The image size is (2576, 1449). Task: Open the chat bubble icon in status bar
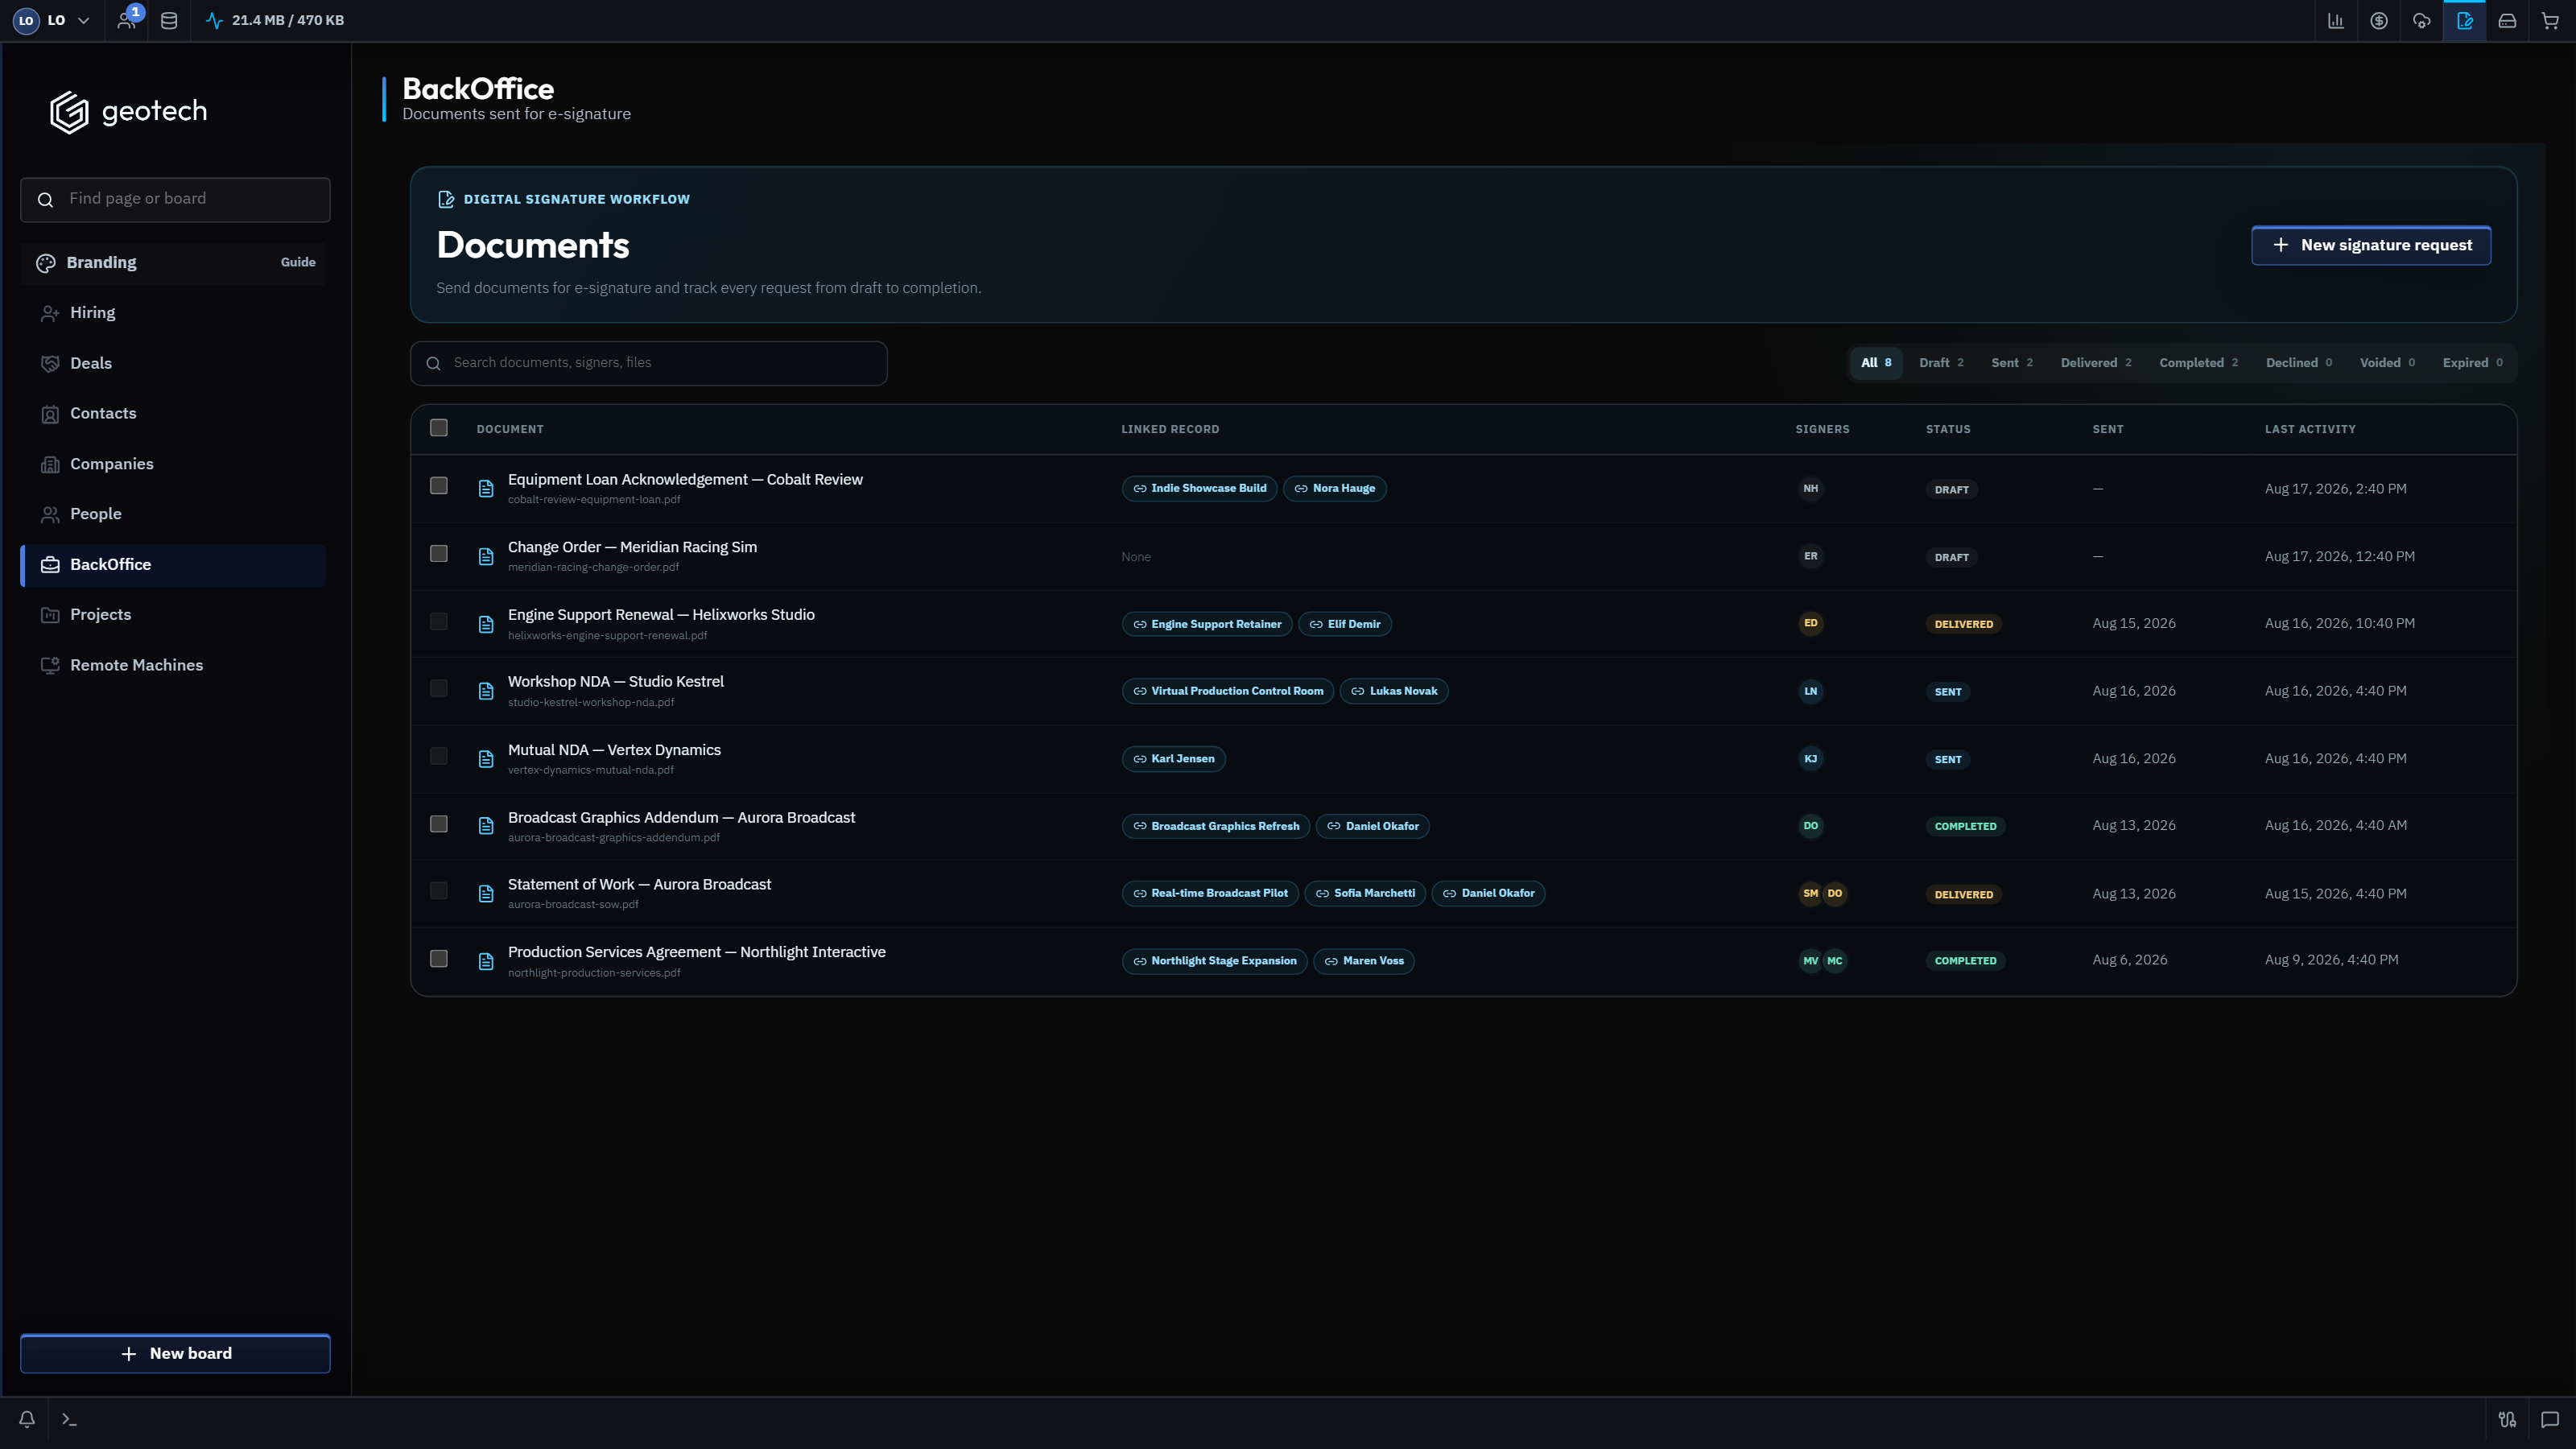[2550, 1419]
